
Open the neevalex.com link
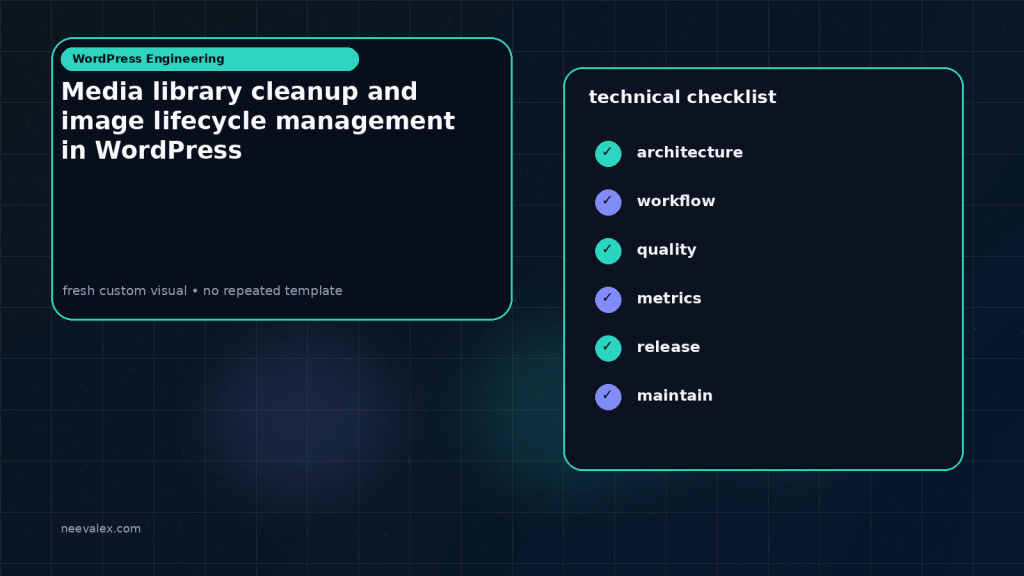pos(101,528)
